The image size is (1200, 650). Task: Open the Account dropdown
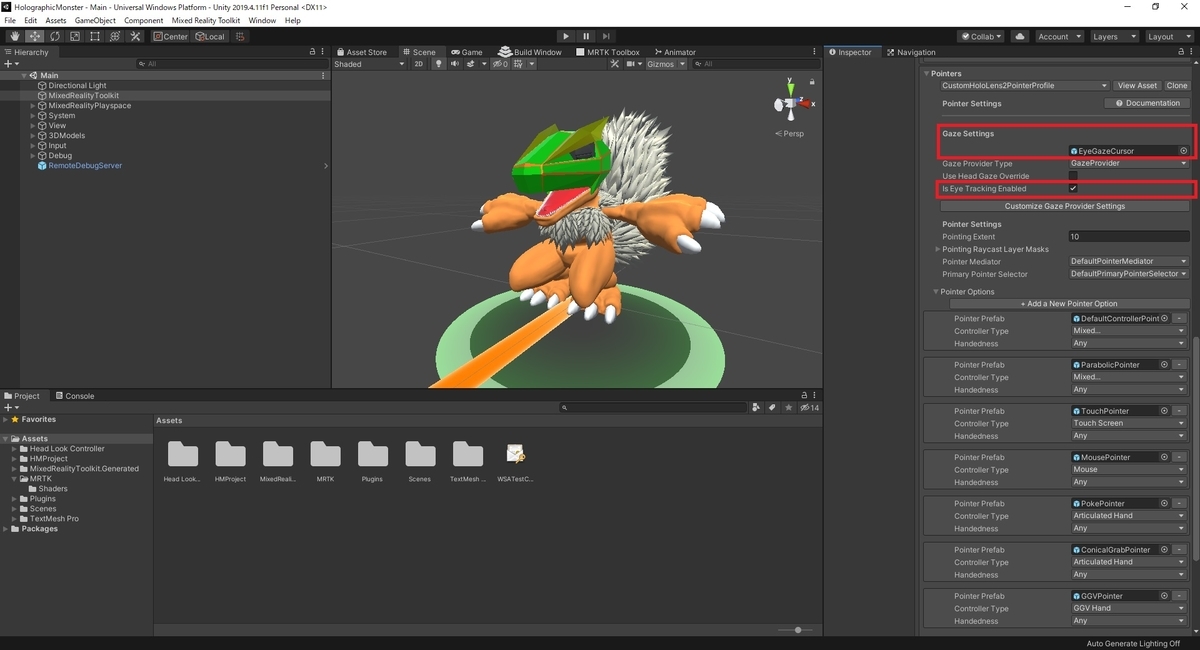tap(1058, 36)
